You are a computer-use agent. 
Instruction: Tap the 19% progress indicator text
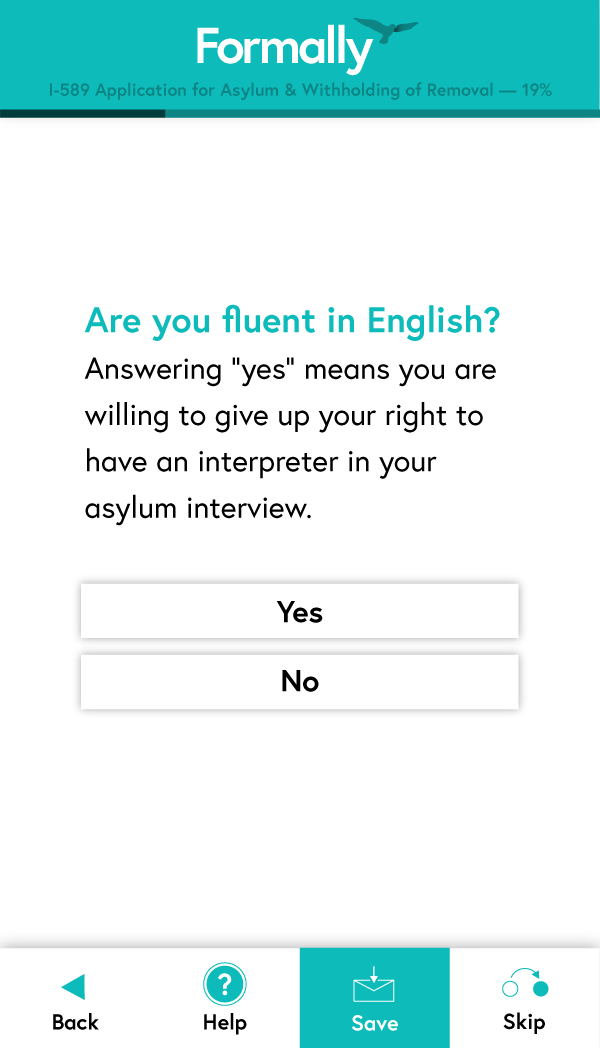537,90
